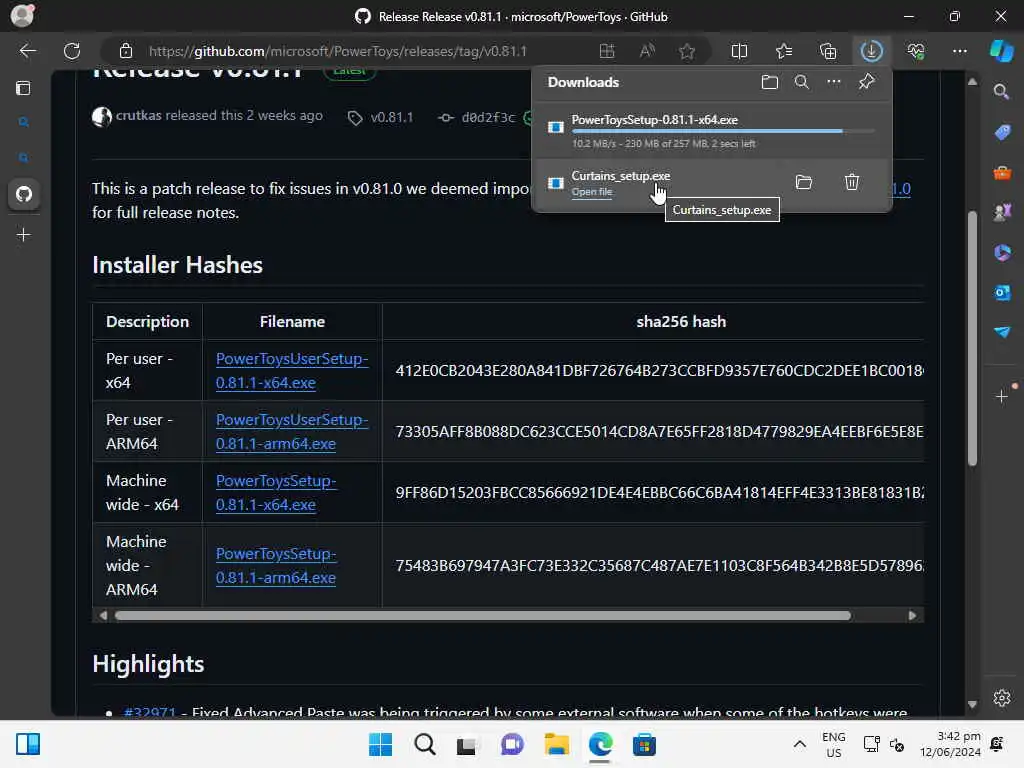Open Edge sidebar Outlook icon
Image resolution: width=1024 pixels, height=768 pixels.
coord(1002,293)
